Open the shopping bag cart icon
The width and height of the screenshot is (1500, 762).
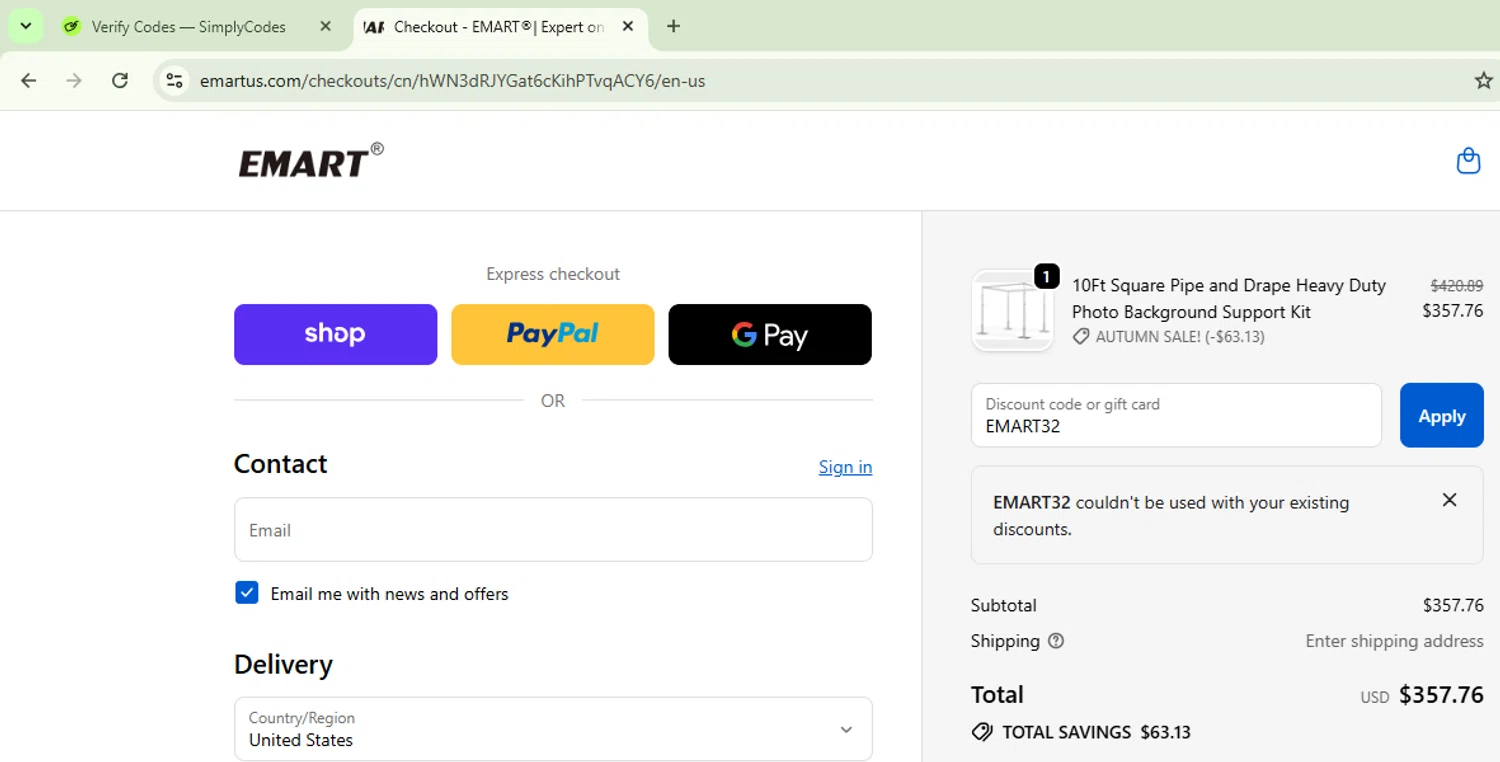point(1468,160)
